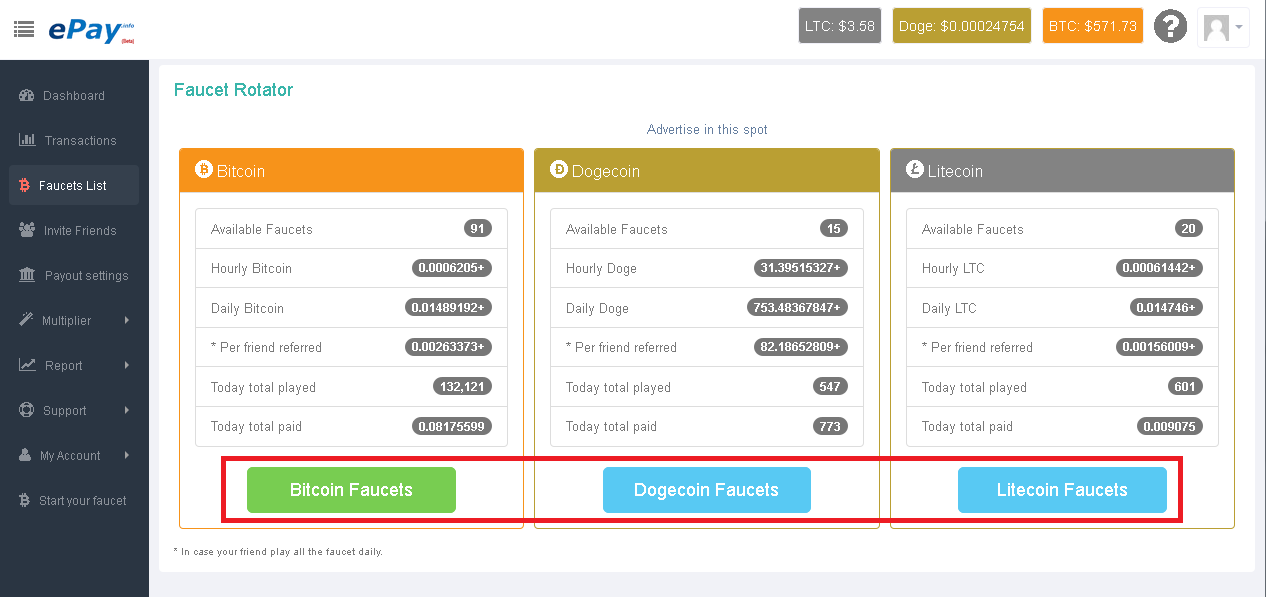This screenshot has height=597, width=1266.
Task: Click Hourly Doge value 31.39515327+
Action: click(x=800, y=268)
